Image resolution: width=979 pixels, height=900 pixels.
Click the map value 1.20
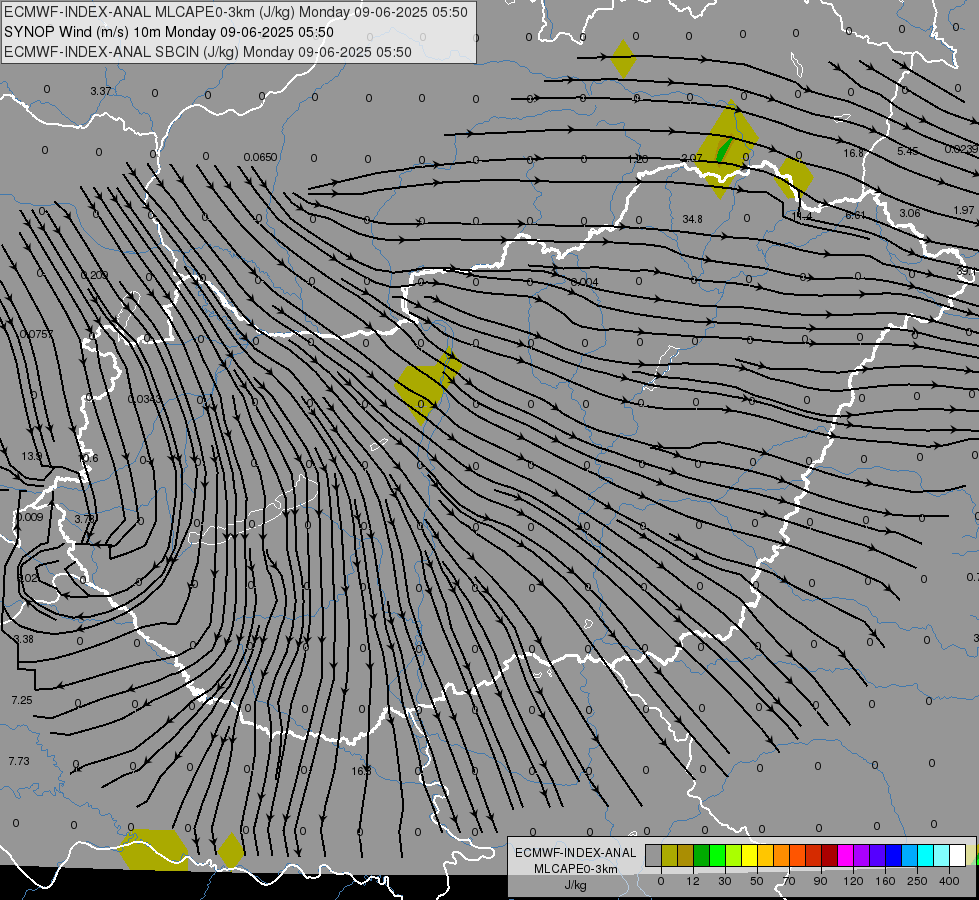coord(637,159)
